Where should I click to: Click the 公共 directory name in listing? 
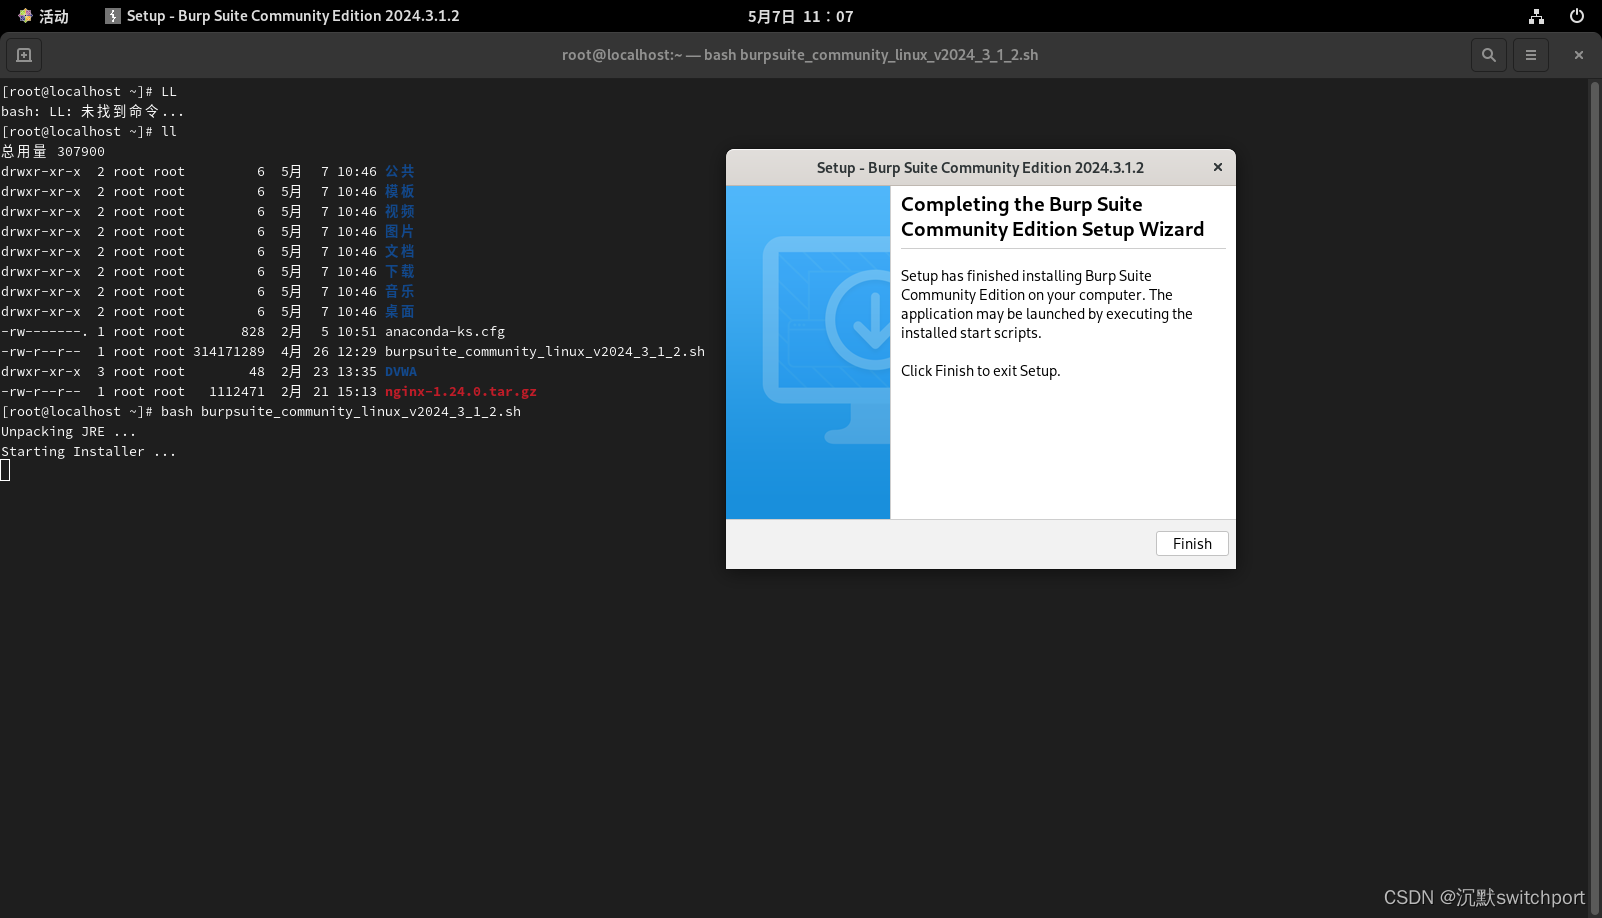pos(400,171)
